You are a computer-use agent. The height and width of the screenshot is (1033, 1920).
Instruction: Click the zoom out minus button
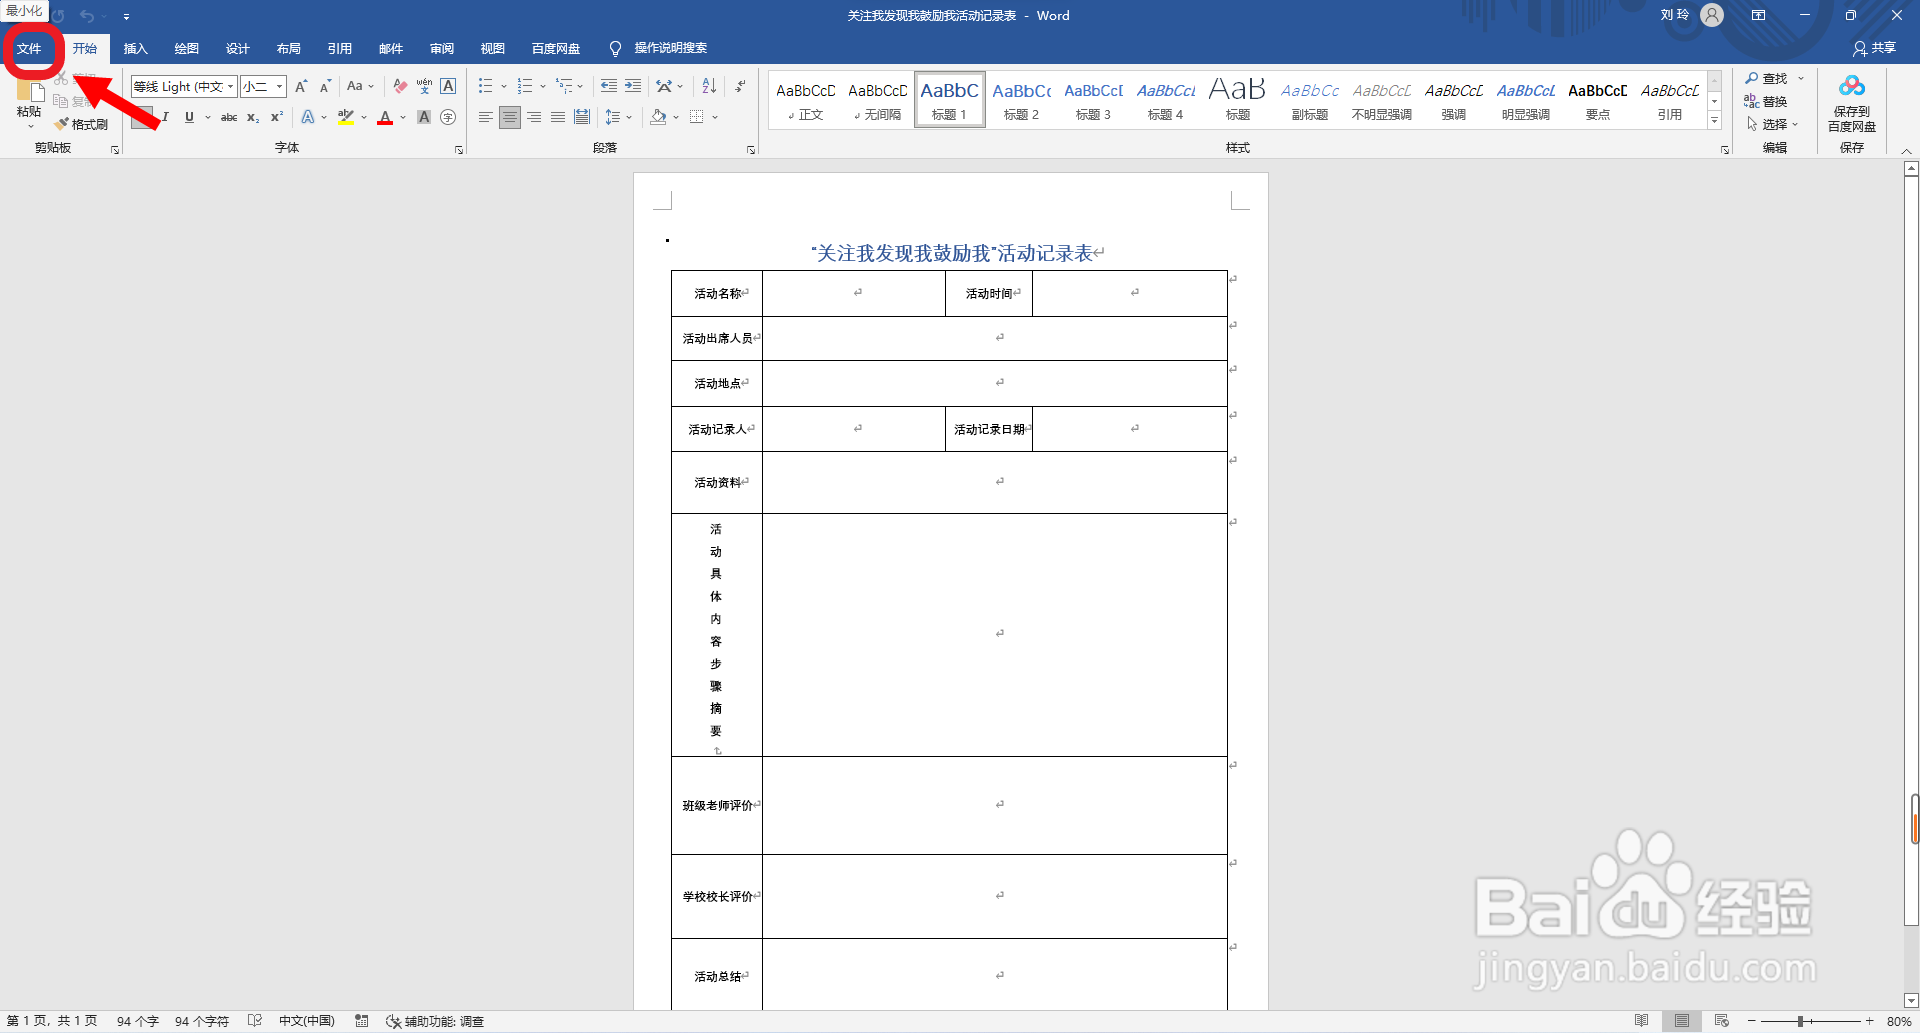point(1751,1021)
